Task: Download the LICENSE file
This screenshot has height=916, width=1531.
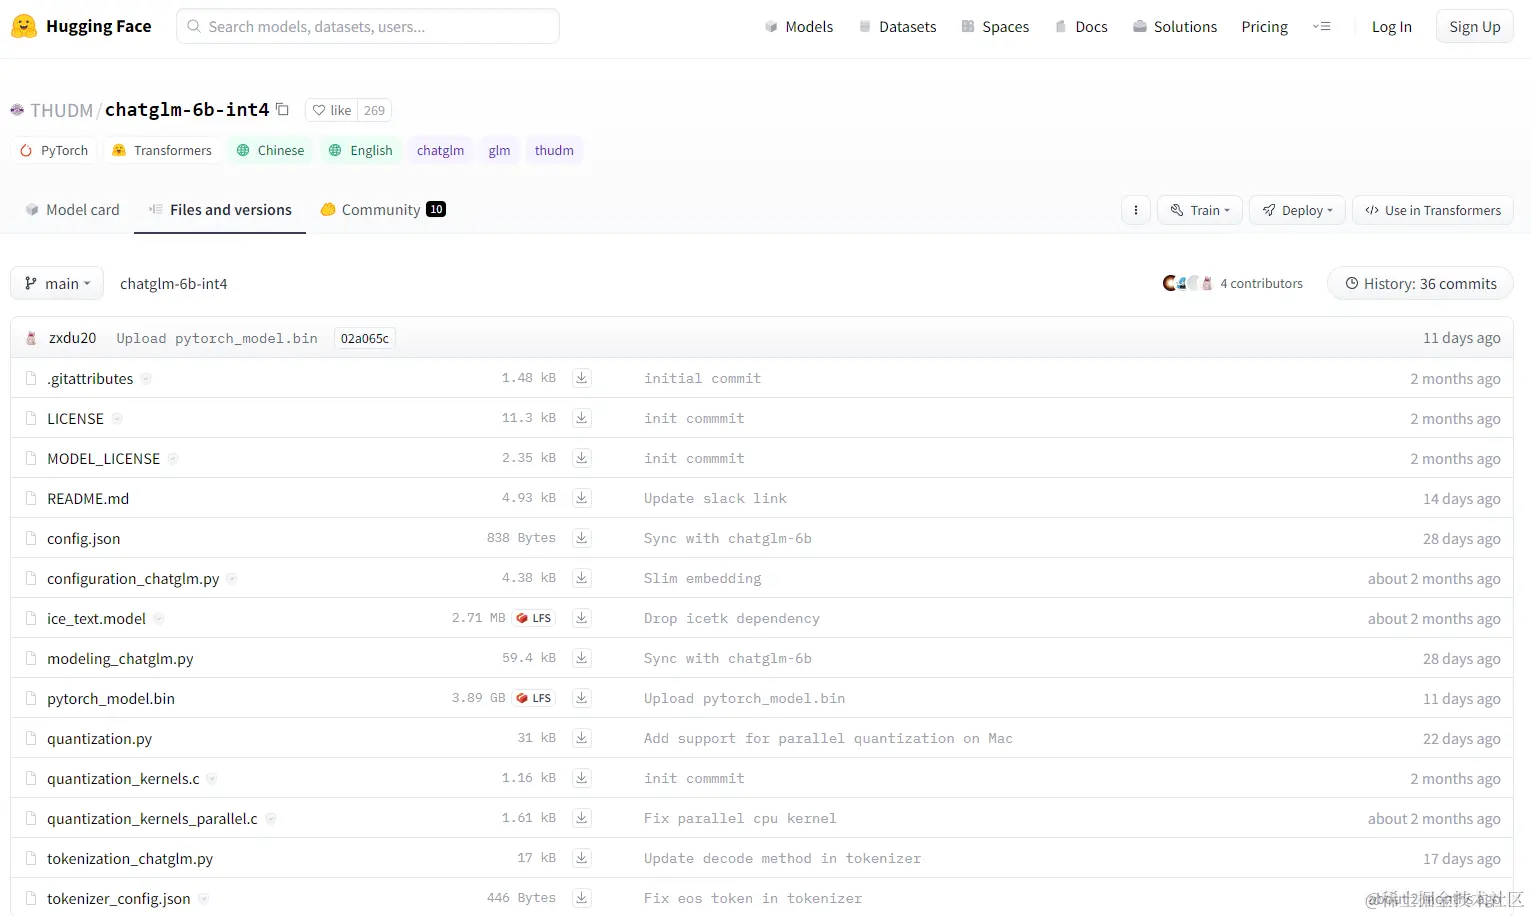Action: click(x=581, y=418)
